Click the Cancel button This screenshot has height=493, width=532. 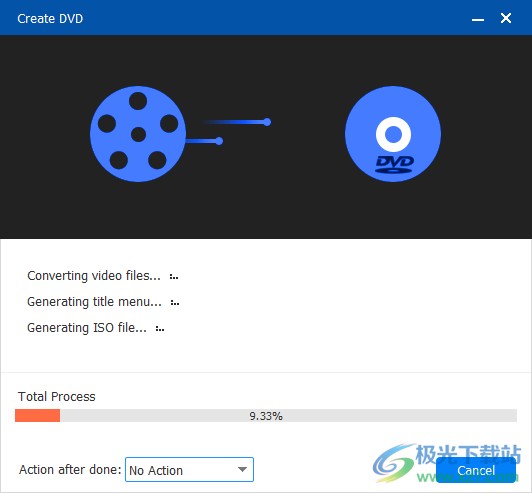coord(476,470)
